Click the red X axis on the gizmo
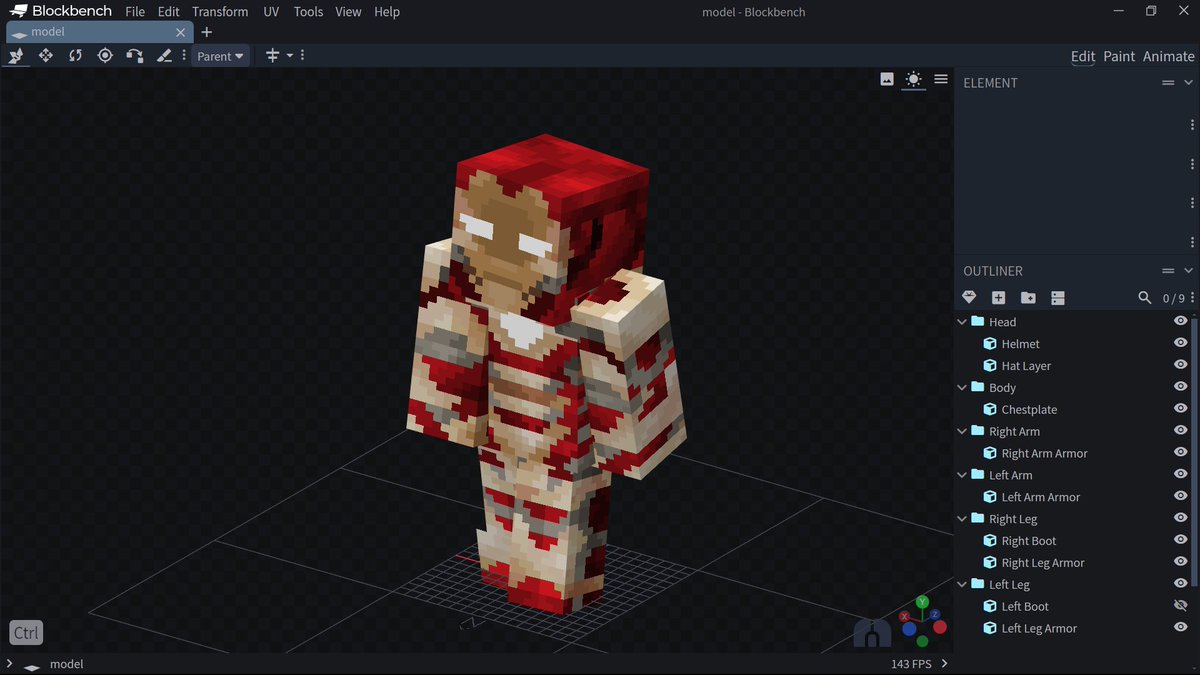 [906, 616]
